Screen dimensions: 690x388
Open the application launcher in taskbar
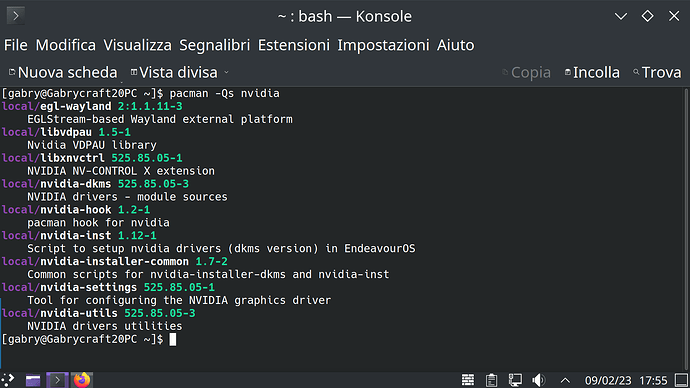(8, 380)
